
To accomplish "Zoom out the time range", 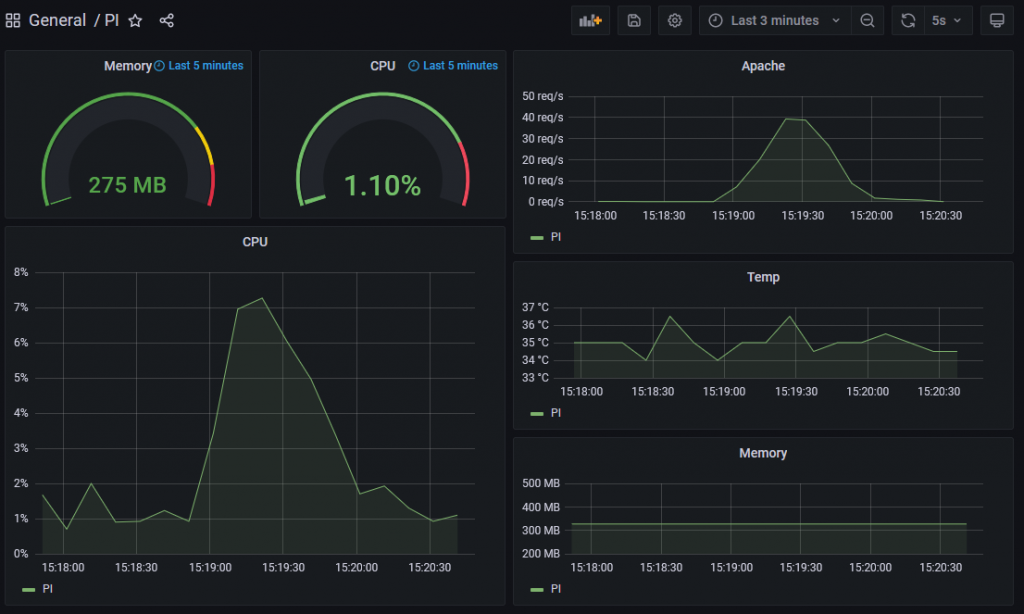I will point(867,21).
